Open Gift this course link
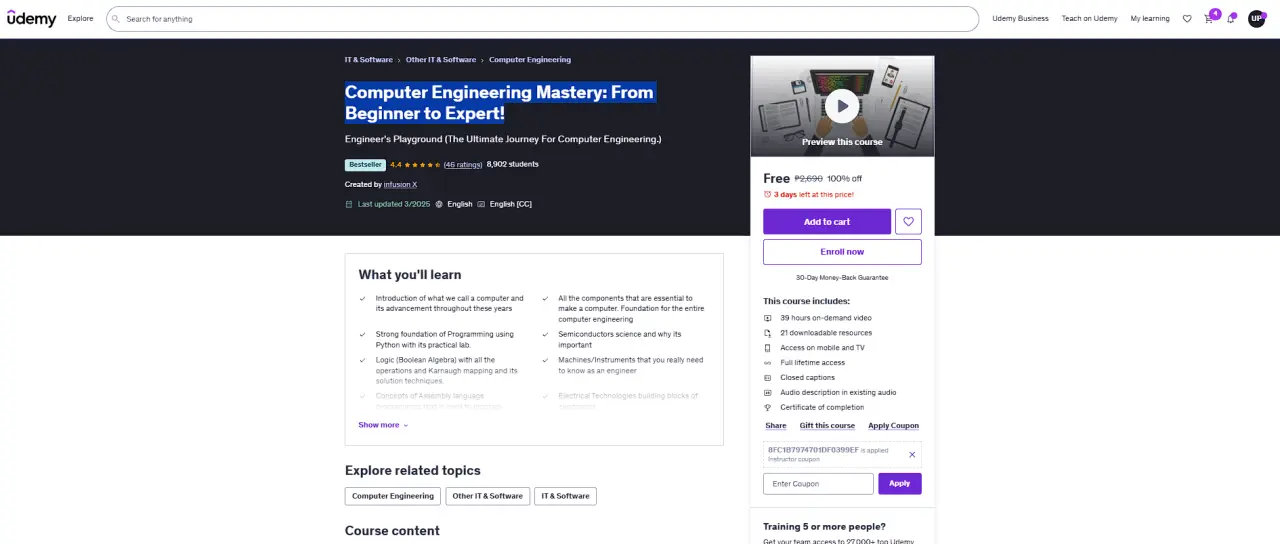 pos(827,426)
